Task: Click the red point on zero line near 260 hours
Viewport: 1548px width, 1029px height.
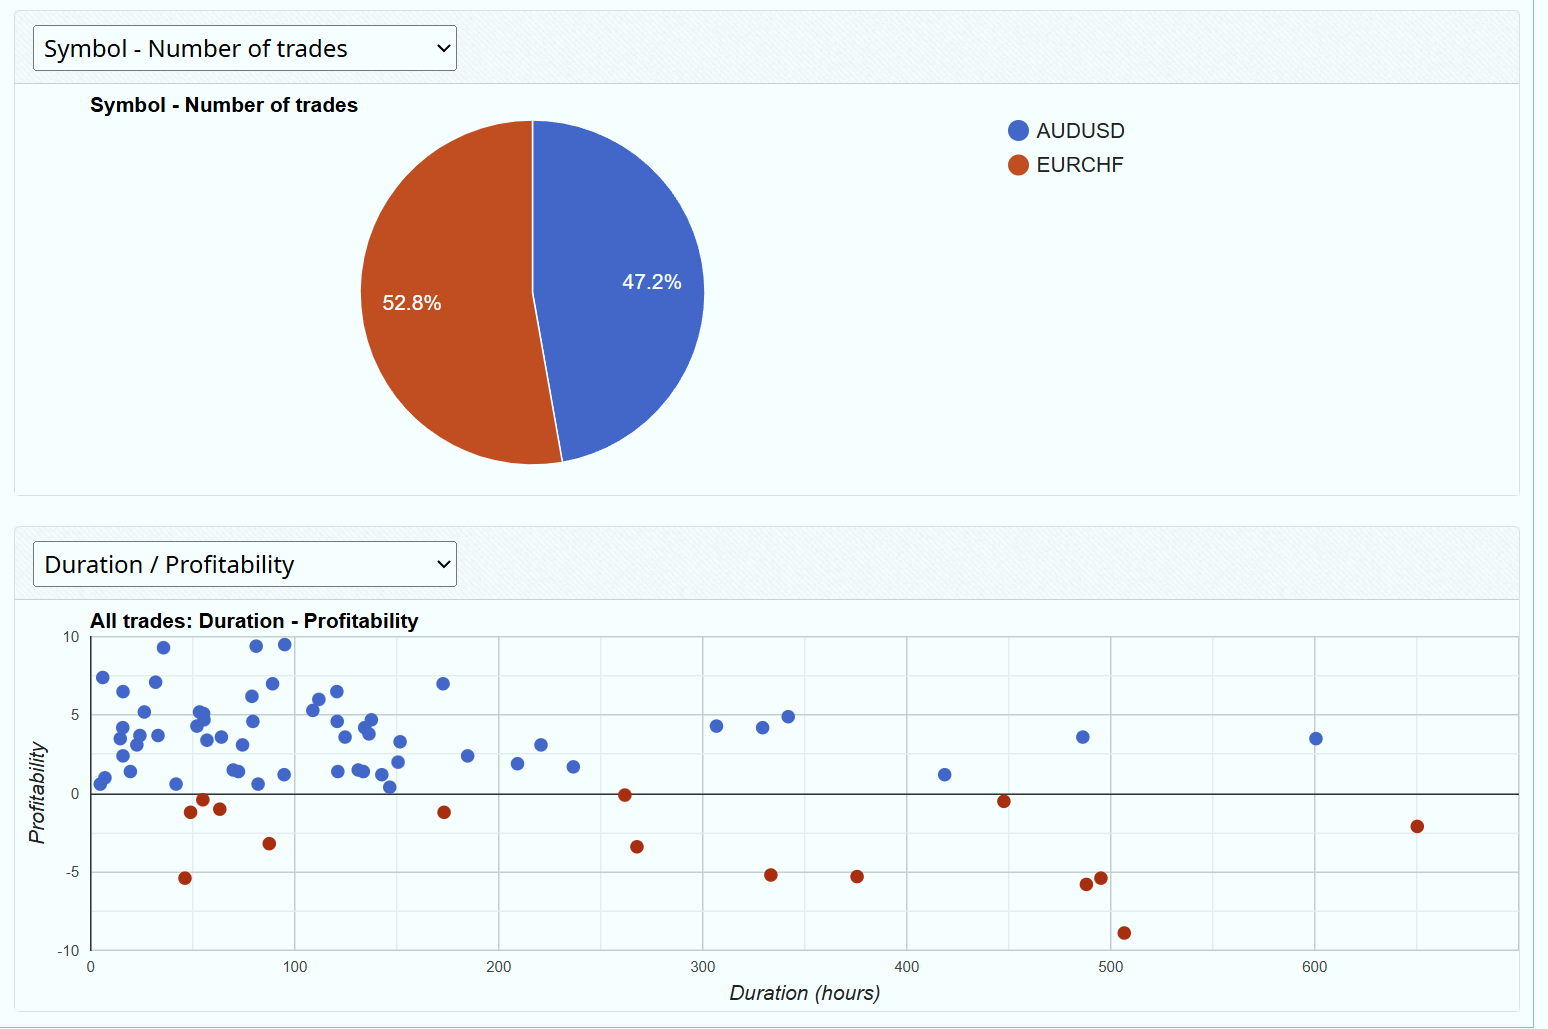Action: (x=624, y=795)
